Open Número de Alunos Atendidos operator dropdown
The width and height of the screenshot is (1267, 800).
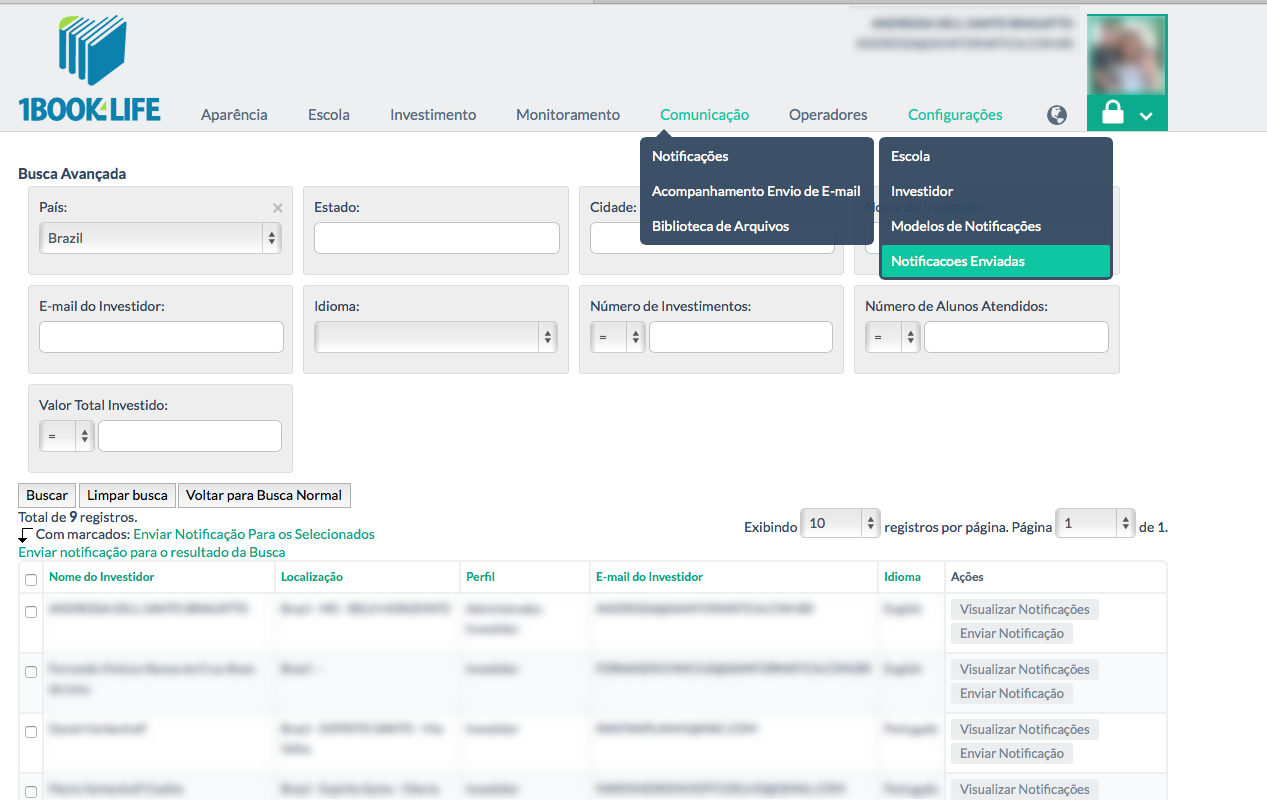pyautogui.click(x=893, y=337)
